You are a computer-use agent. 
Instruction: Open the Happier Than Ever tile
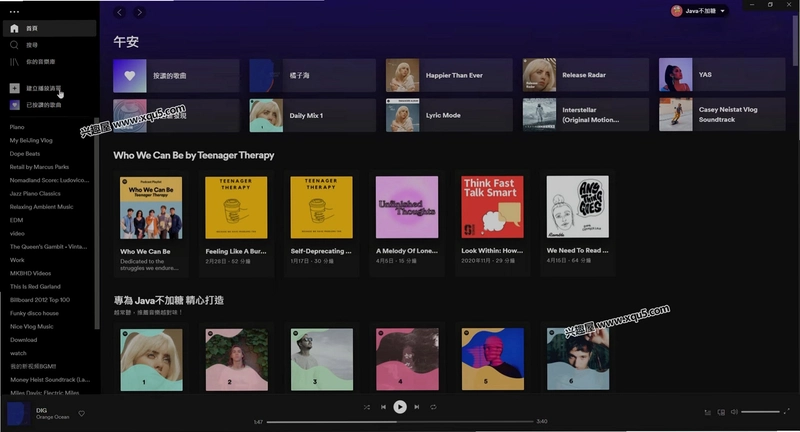point(449,75)
